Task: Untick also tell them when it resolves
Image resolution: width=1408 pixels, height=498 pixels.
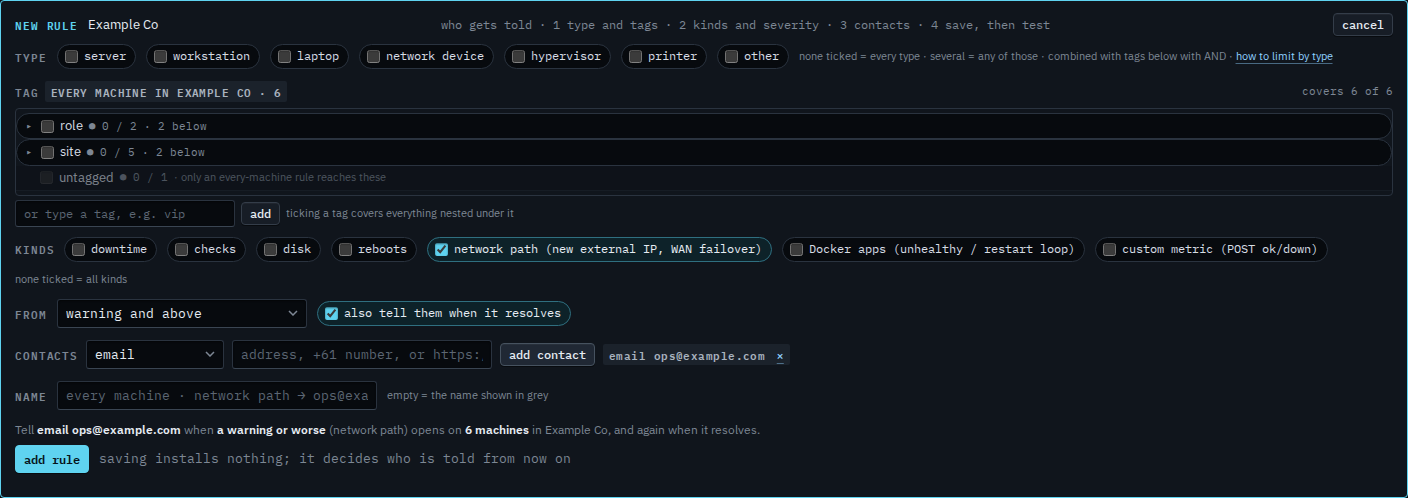Action: pyautogui.click(x=331, y=313)
